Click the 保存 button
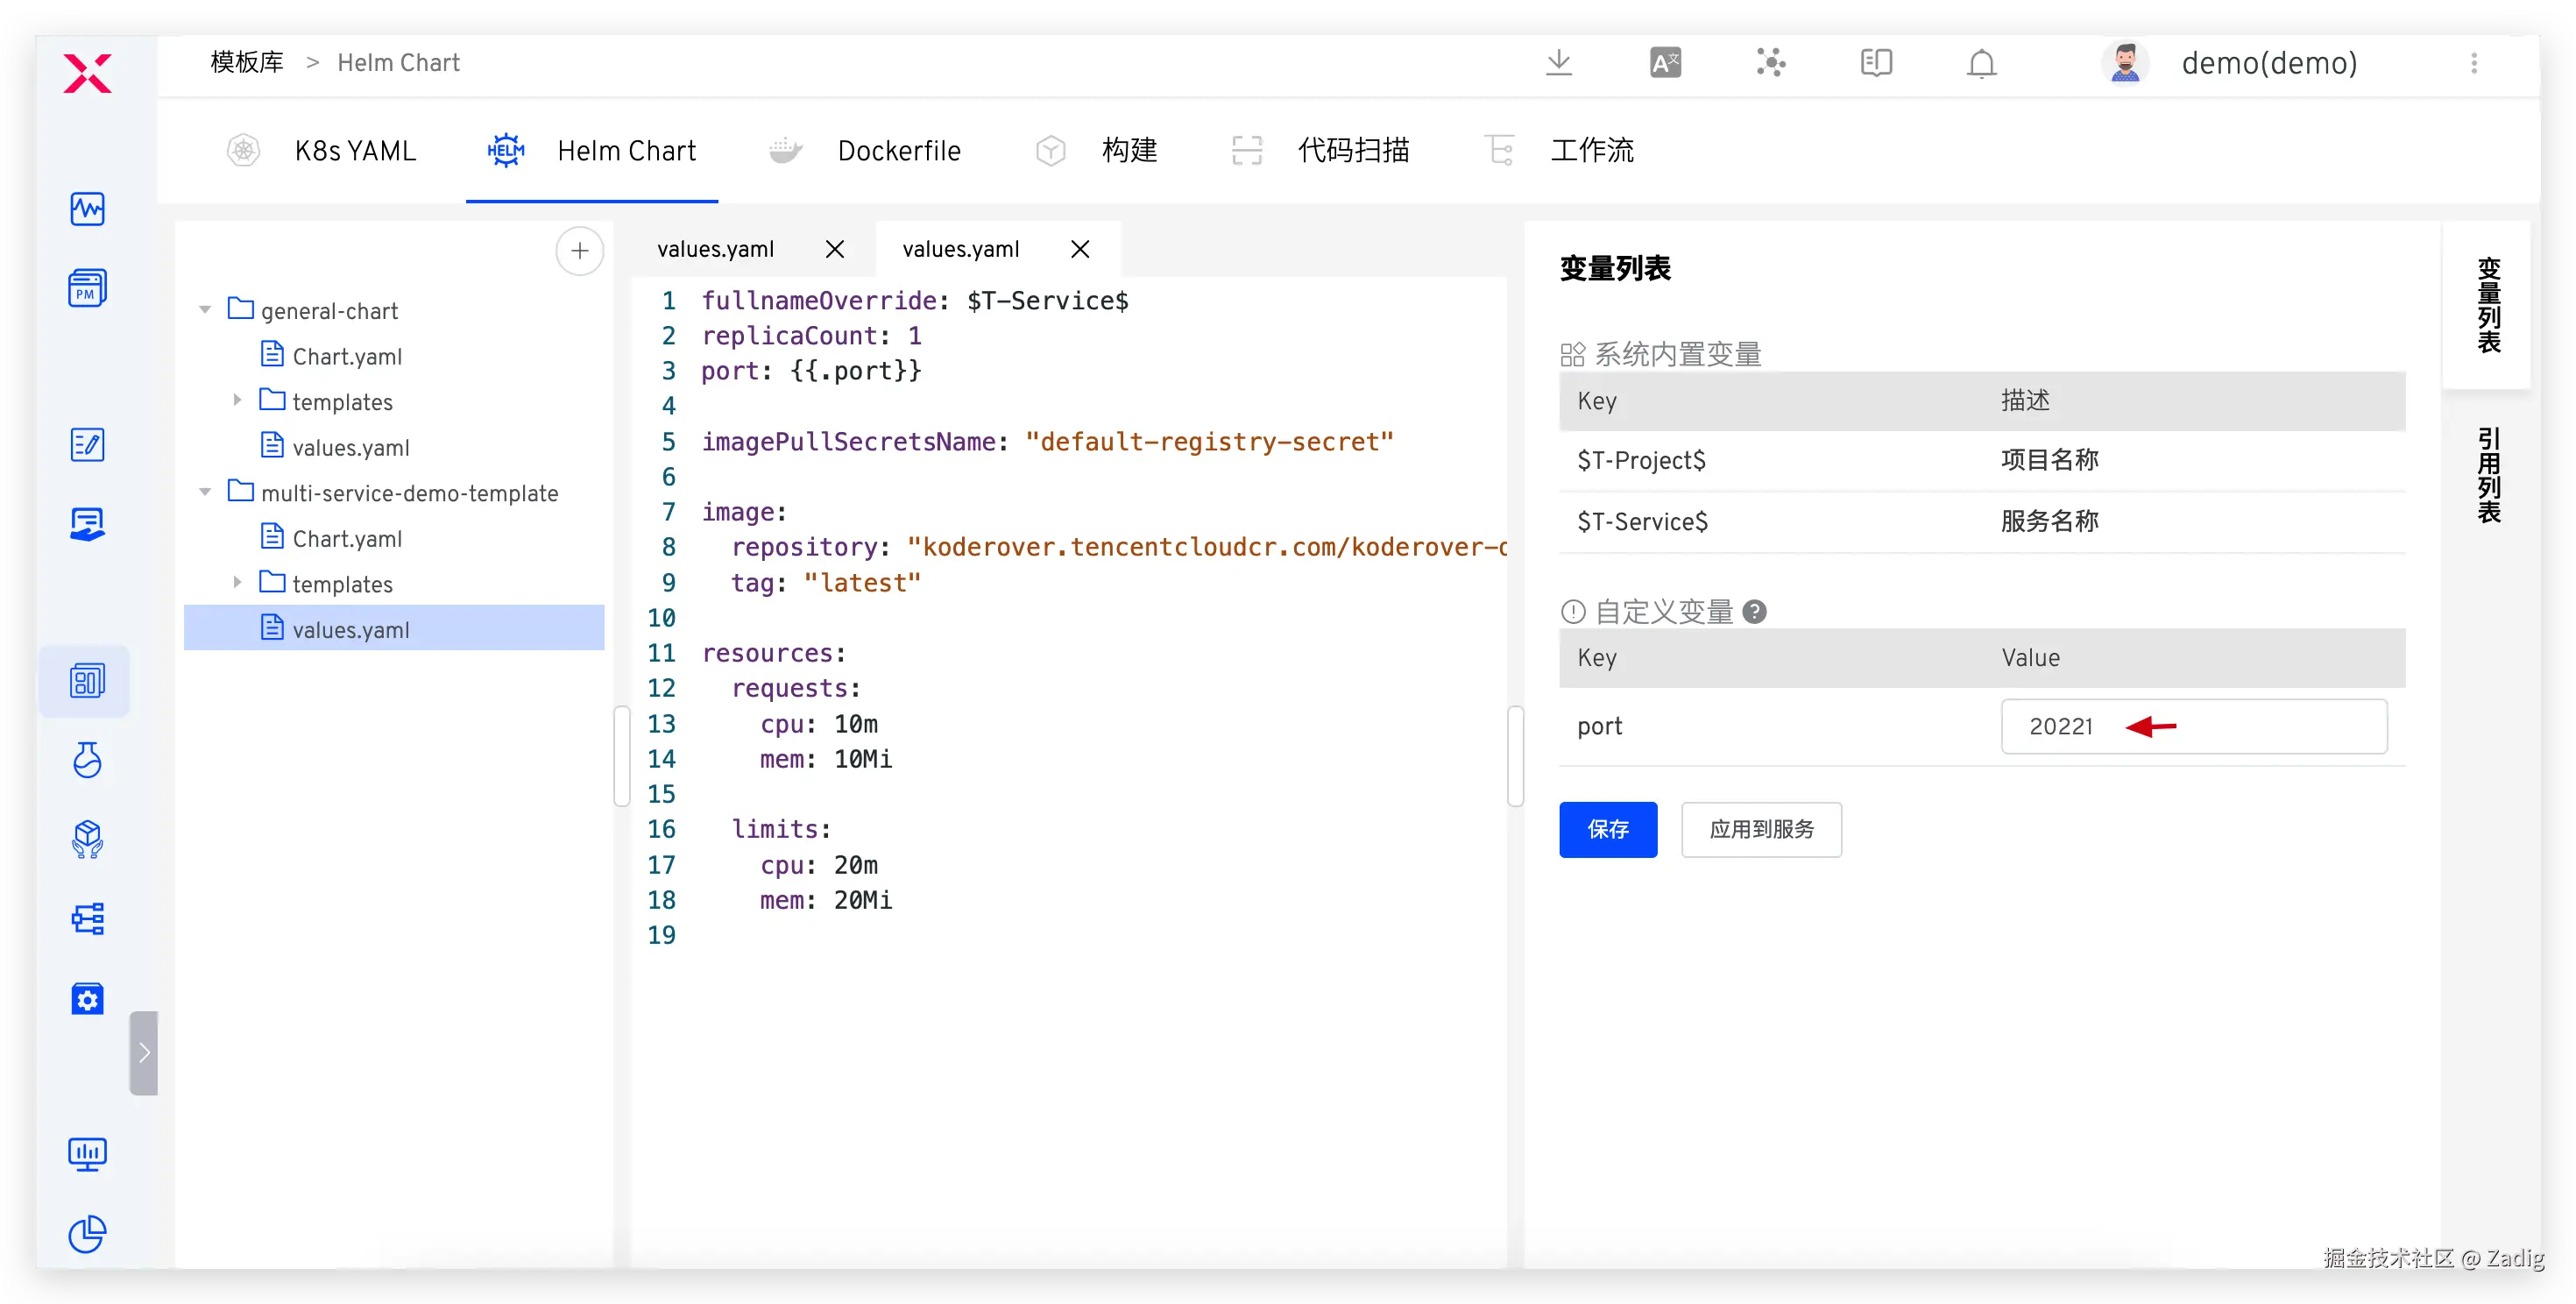This screenshot has width=2576, height=1304. 1607,829
